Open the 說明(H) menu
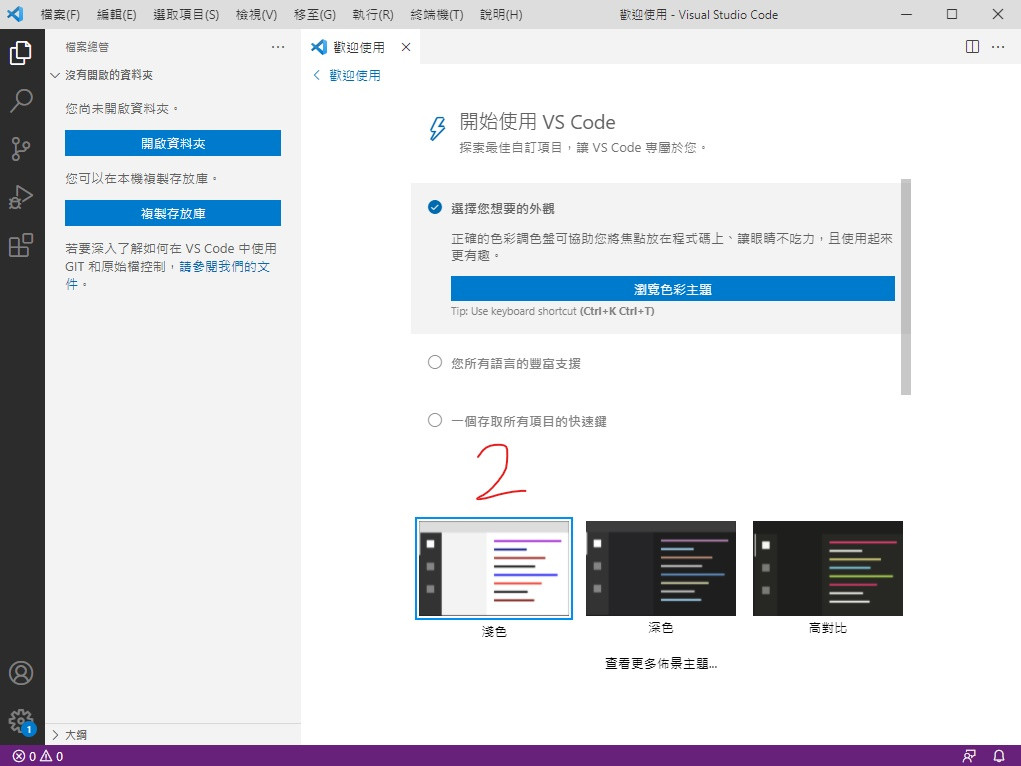The height and width of the screenshot is (766, 1021). (501, 14)
